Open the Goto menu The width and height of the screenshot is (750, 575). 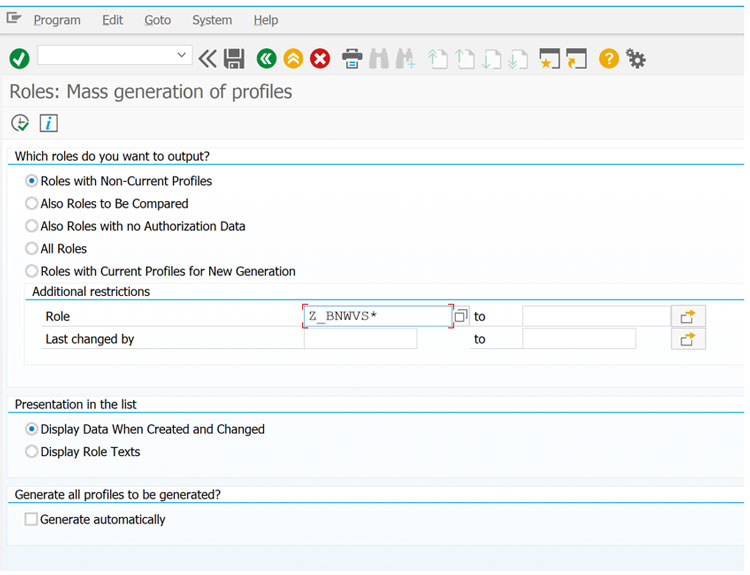[x=157, y=20]
